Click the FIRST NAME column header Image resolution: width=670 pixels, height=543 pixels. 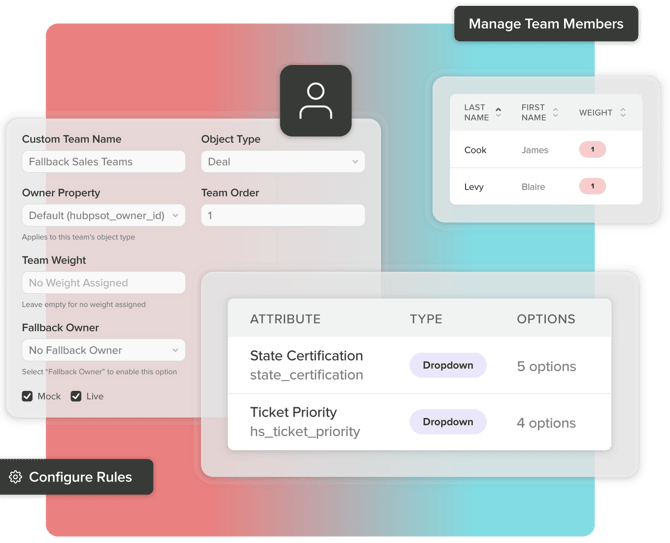tap(533, 112)
